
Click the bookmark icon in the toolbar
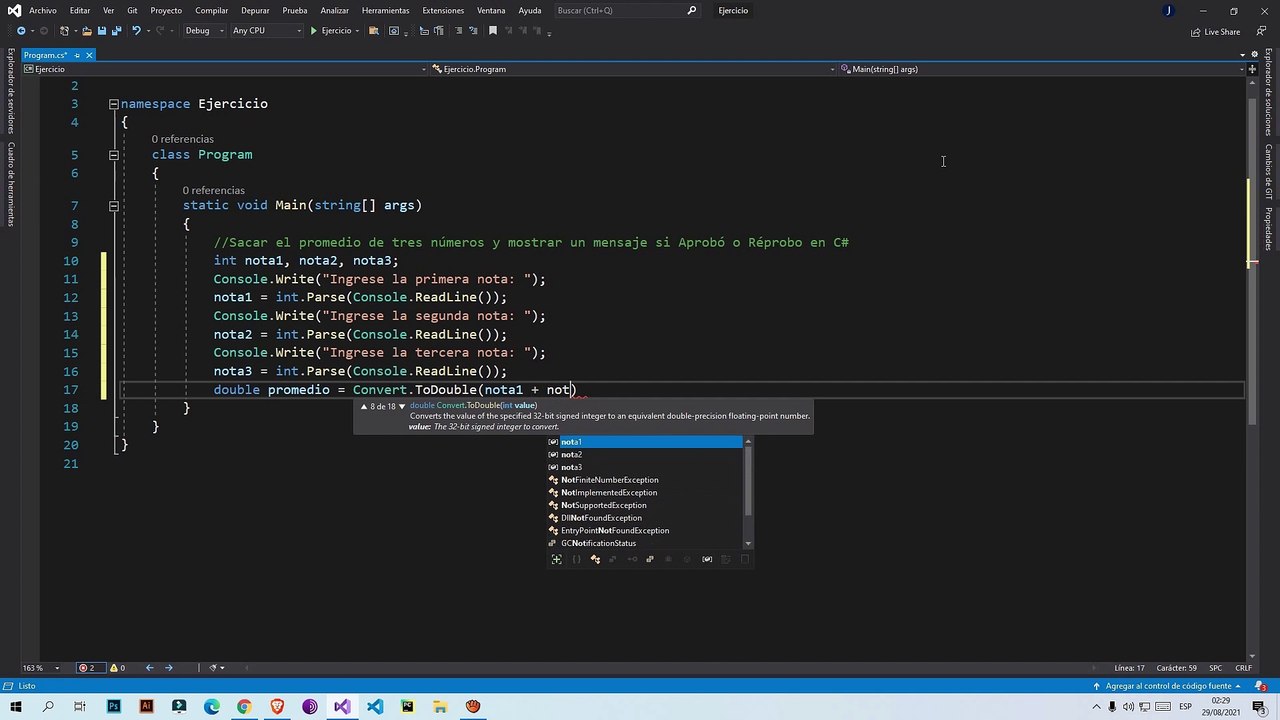tap(492, 31)
